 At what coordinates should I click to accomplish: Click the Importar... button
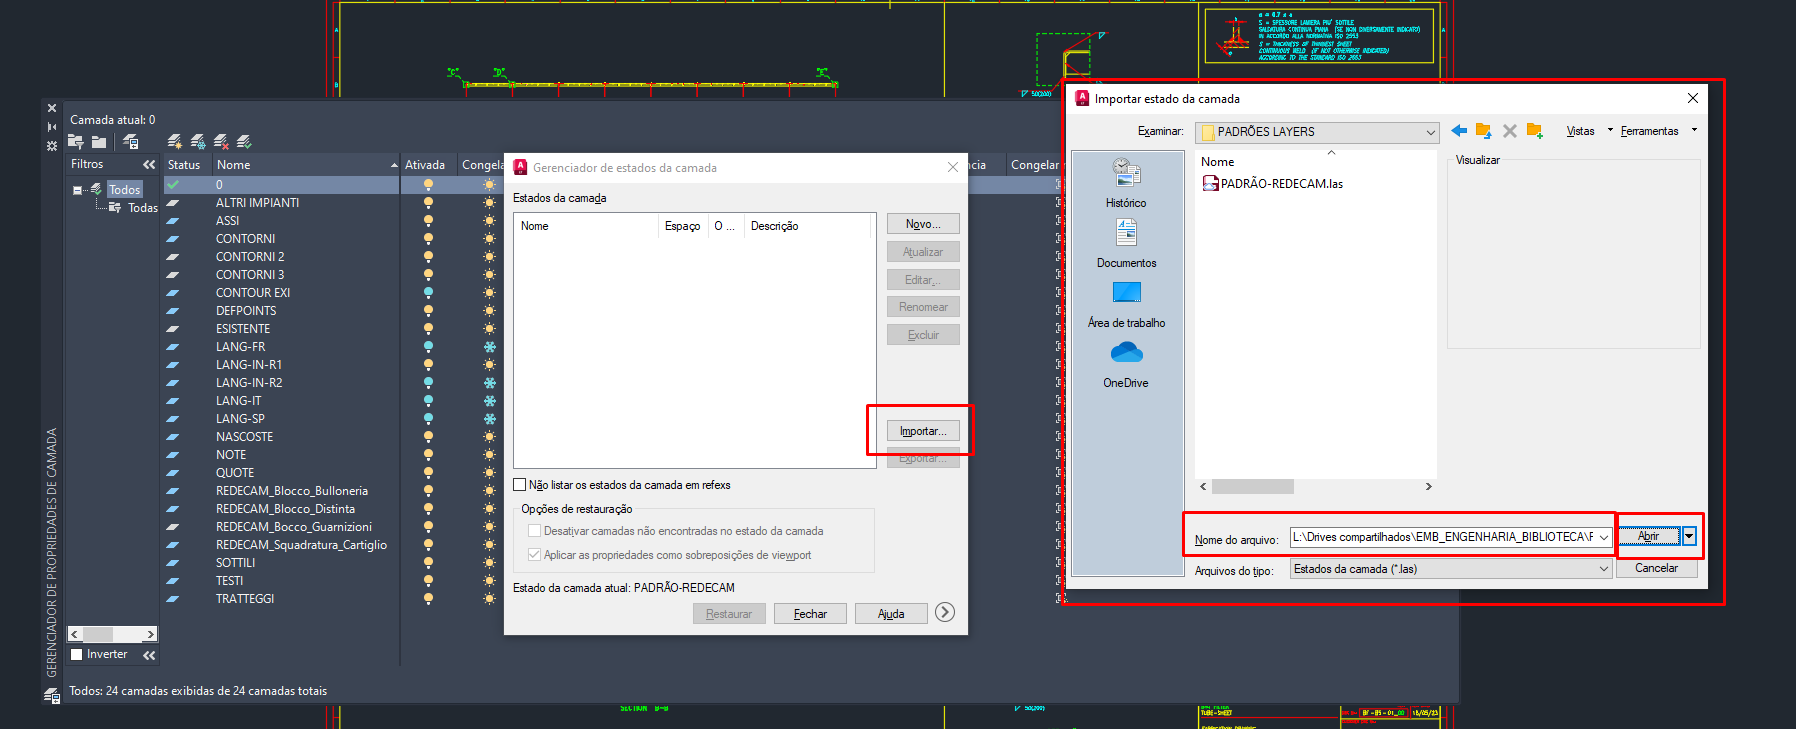(x=922, y=431)
